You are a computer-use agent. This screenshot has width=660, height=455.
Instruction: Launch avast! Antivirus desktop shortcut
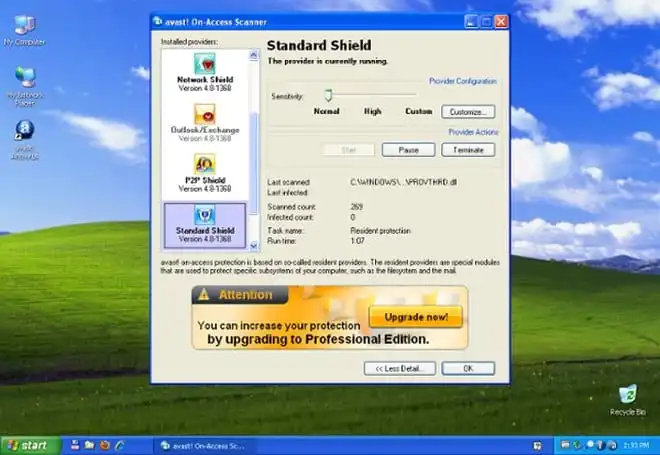(x=22, y=133)
